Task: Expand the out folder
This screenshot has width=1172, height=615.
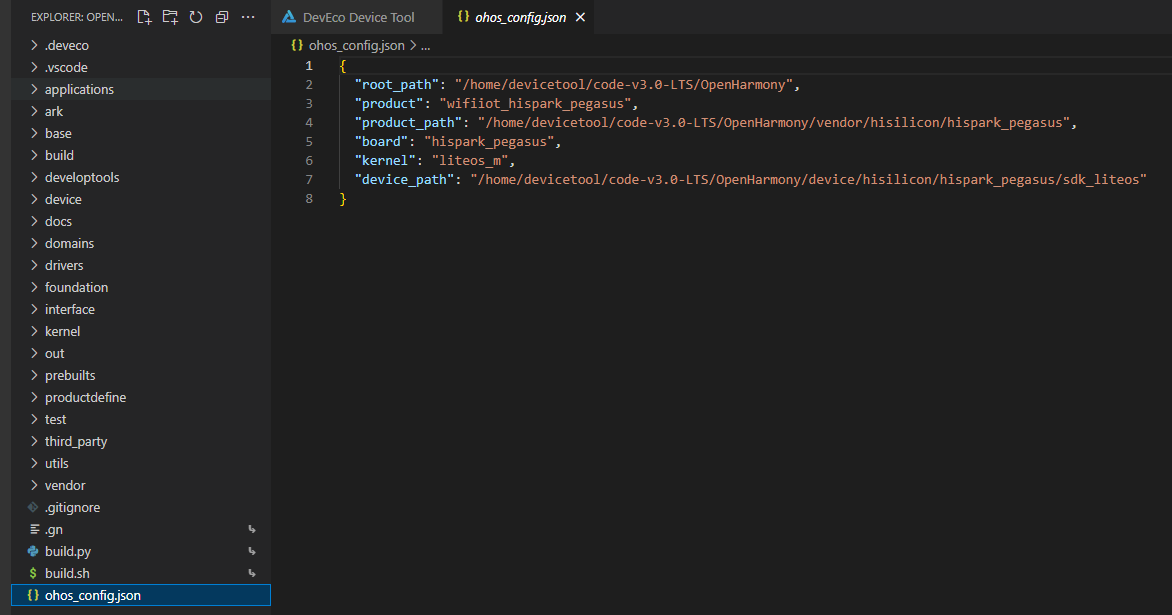Action: coord(141,353)
